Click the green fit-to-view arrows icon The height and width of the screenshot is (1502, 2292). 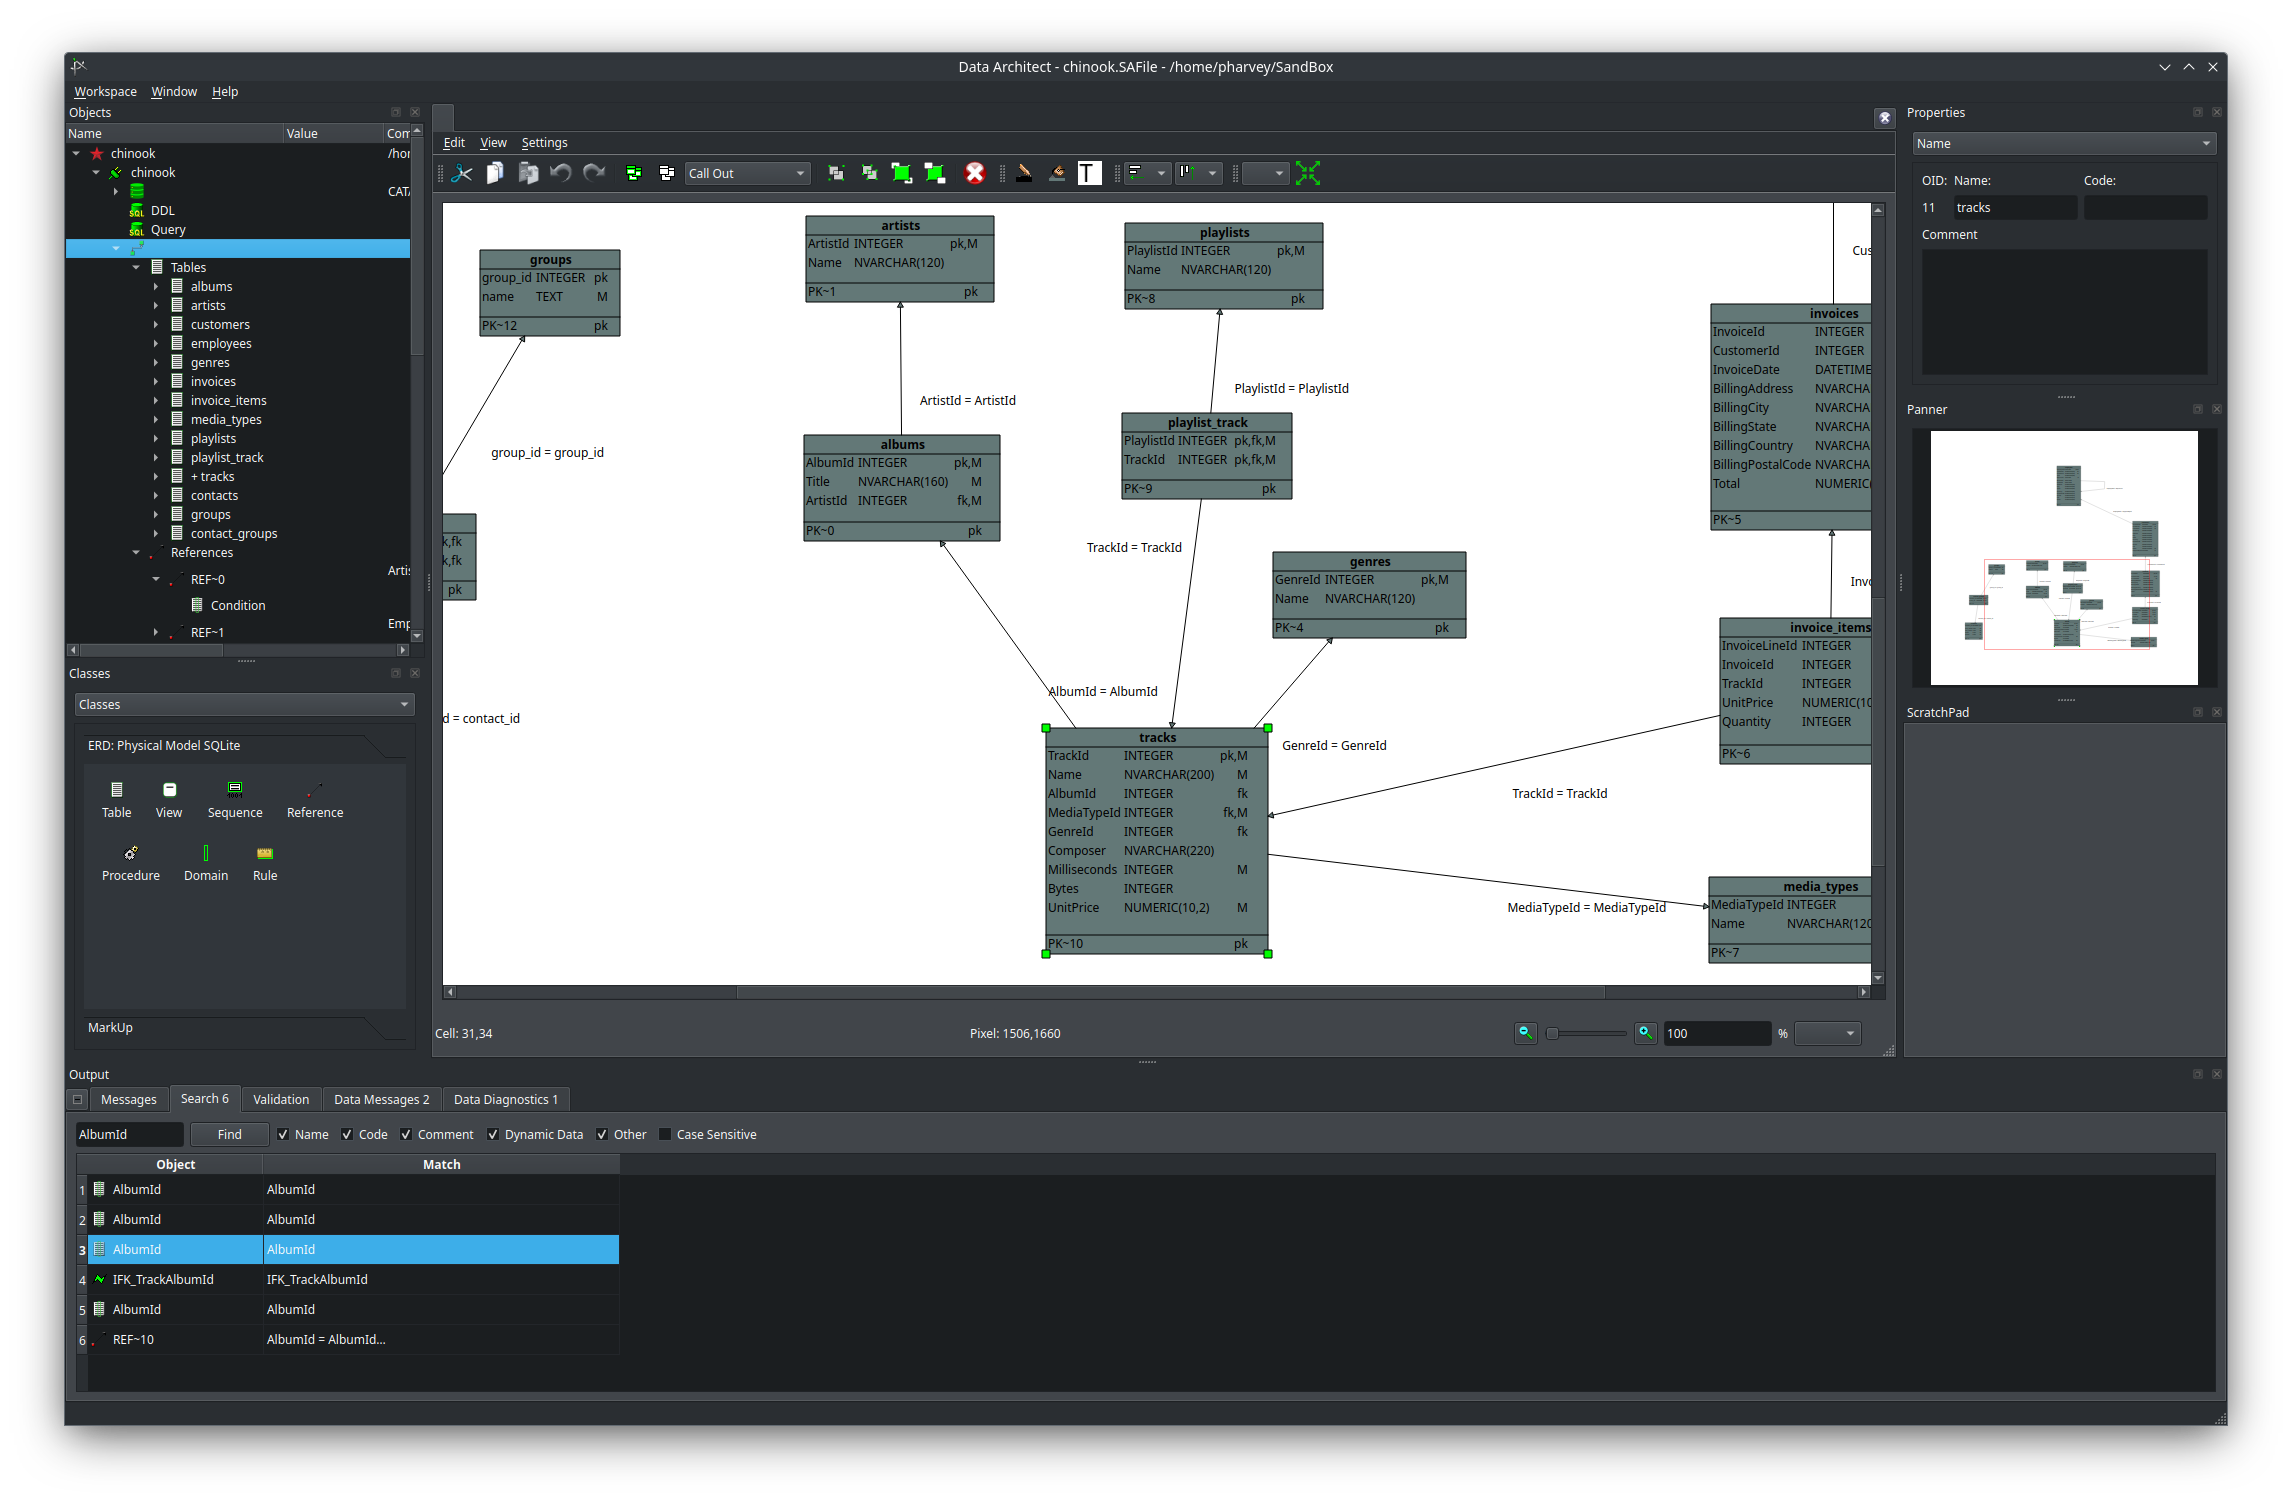[x=1307, y=173]
